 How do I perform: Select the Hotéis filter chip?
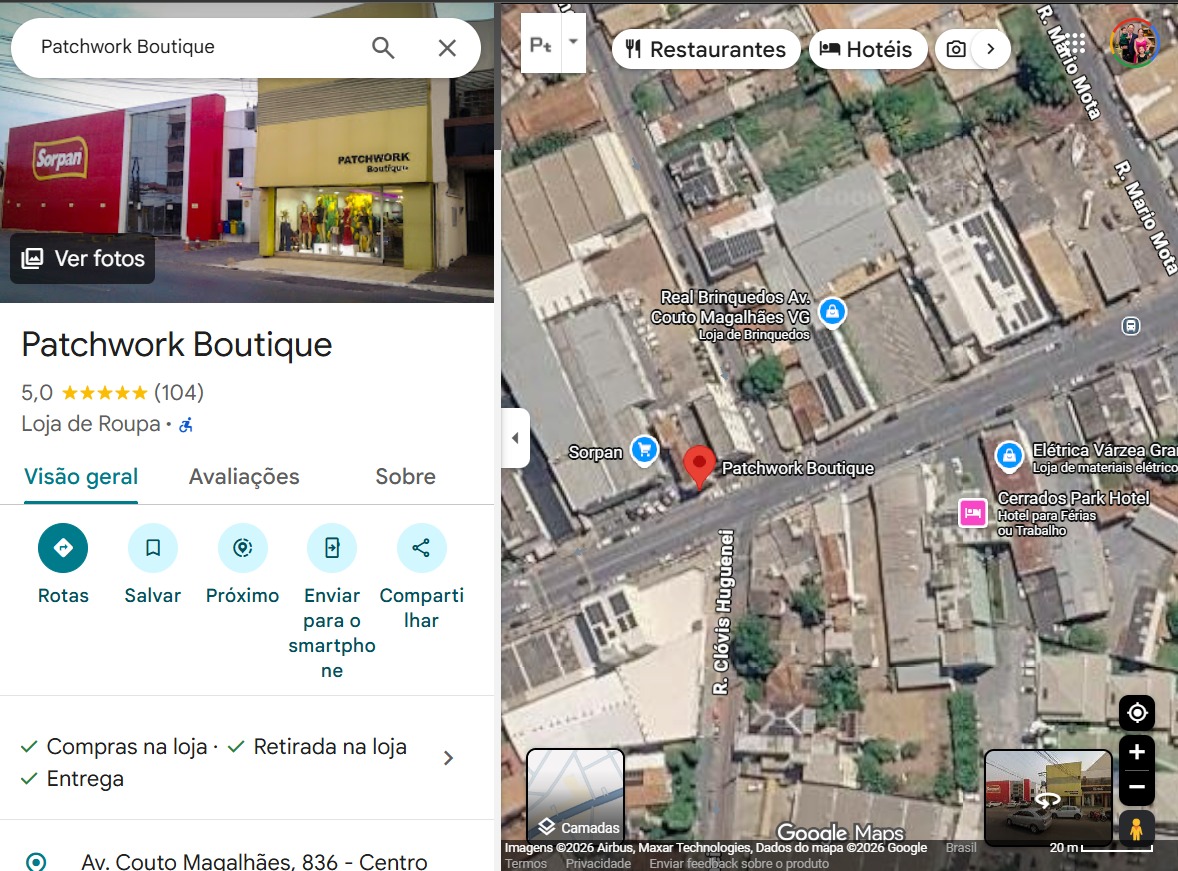(x=868, y=50)
